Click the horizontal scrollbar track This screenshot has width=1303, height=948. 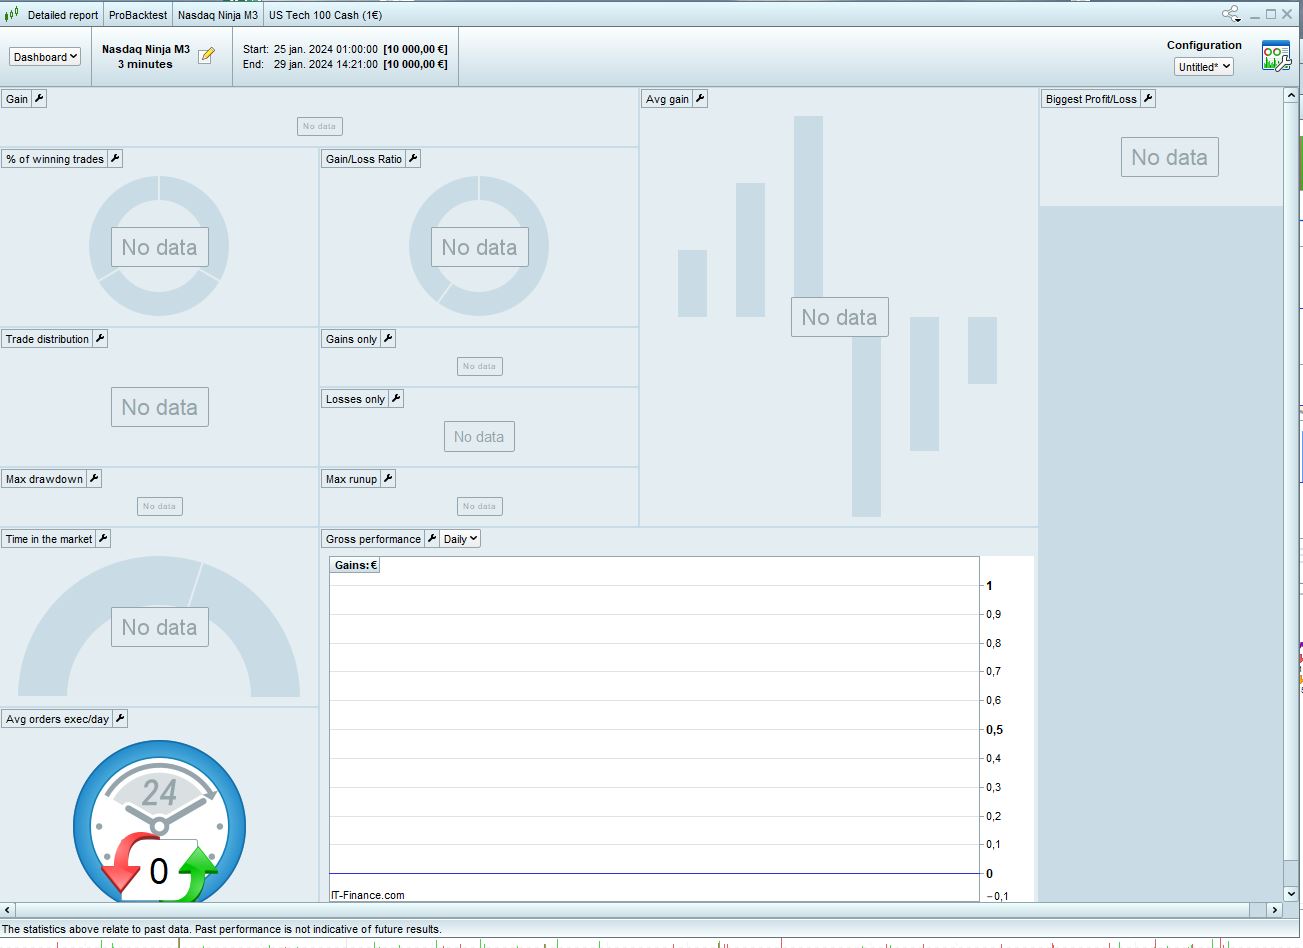(x=641, y=910)
